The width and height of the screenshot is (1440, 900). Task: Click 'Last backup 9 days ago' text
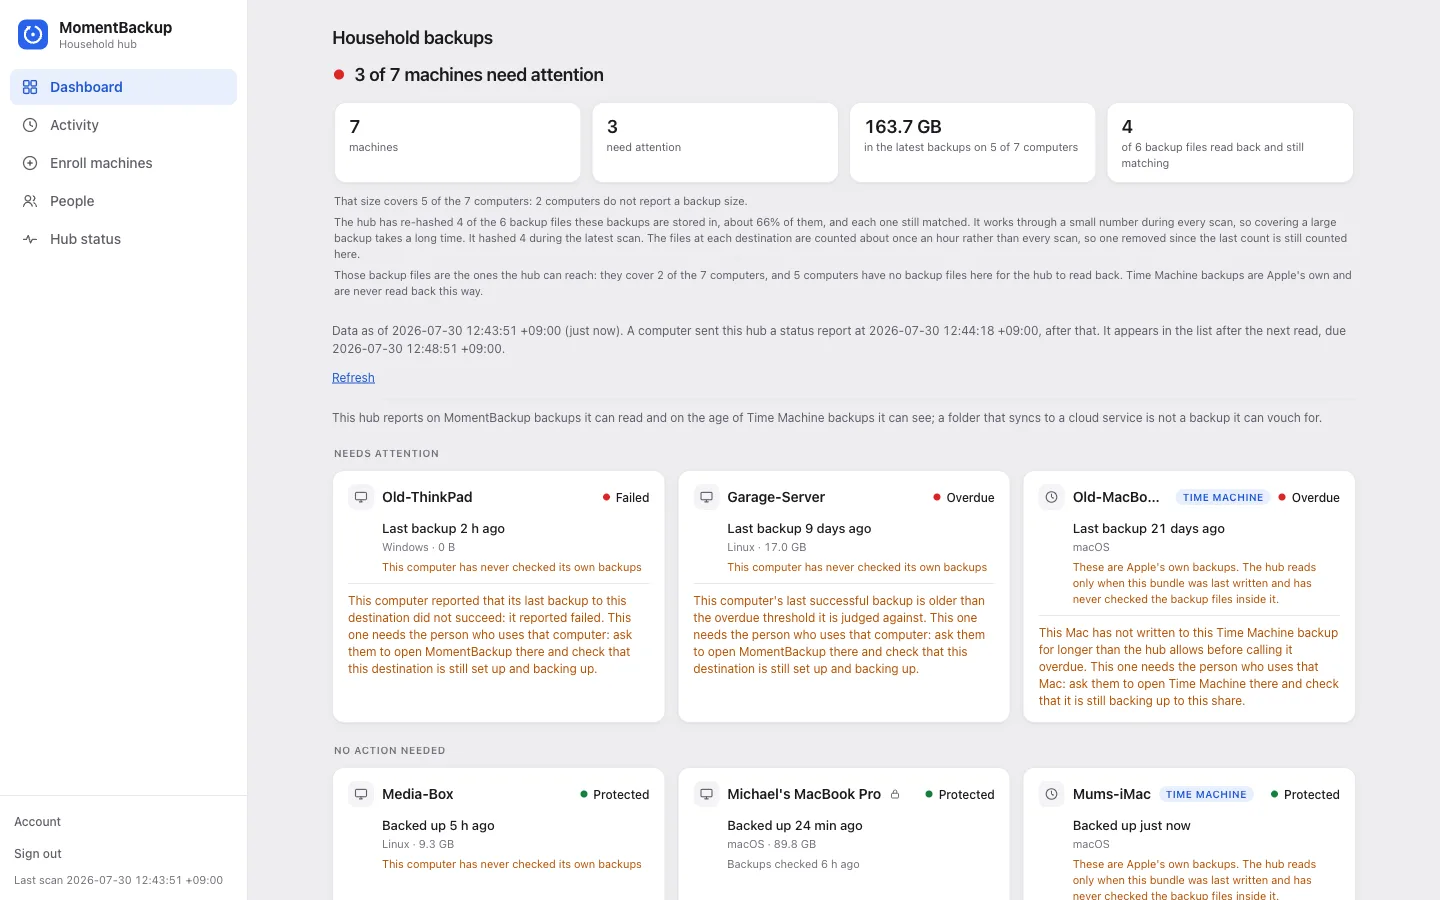799,528
